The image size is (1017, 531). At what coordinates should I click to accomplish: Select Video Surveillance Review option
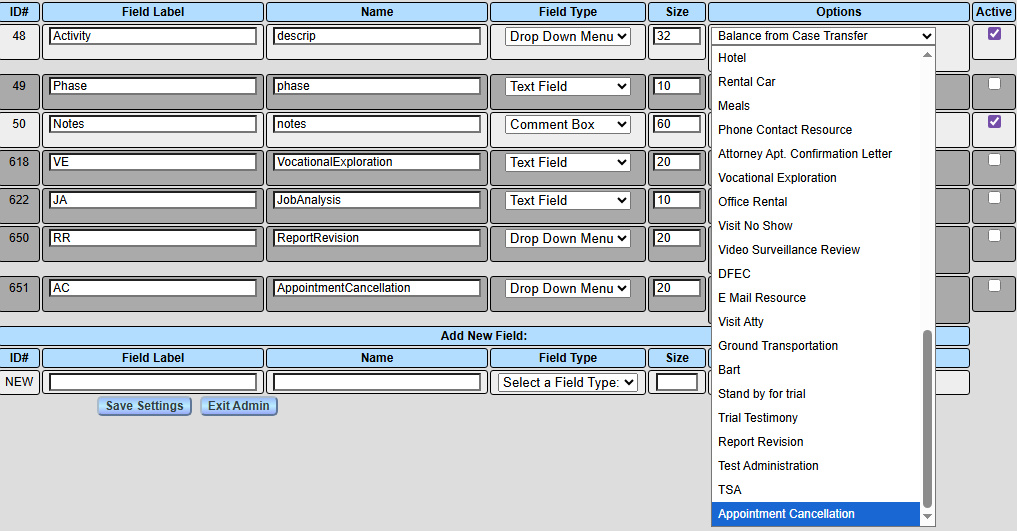pyautogui.click(x=788, y=250)
